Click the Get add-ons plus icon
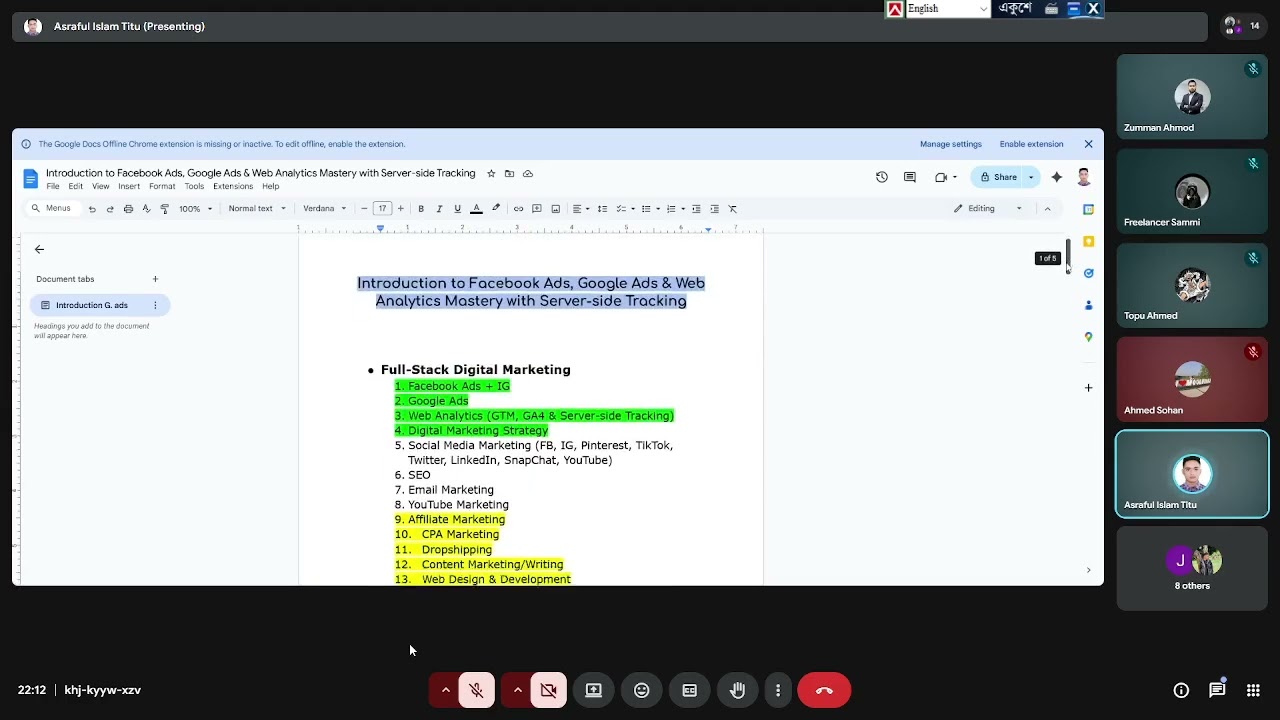Viewport: 1280px width, 720px height. [x=1089, y=388]
